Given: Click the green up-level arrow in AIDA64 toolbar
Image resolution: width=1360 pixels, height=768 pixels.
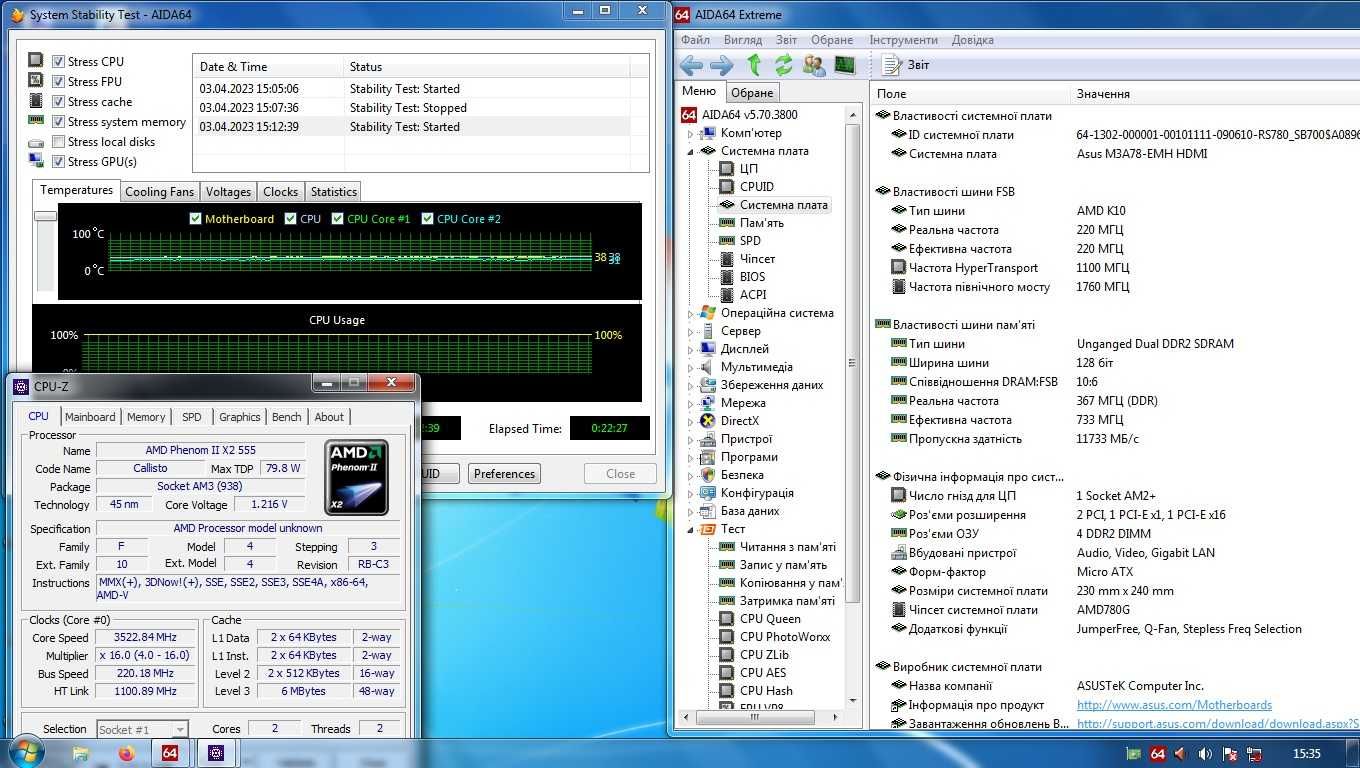Looking at the screenshot, I should 754,65.
